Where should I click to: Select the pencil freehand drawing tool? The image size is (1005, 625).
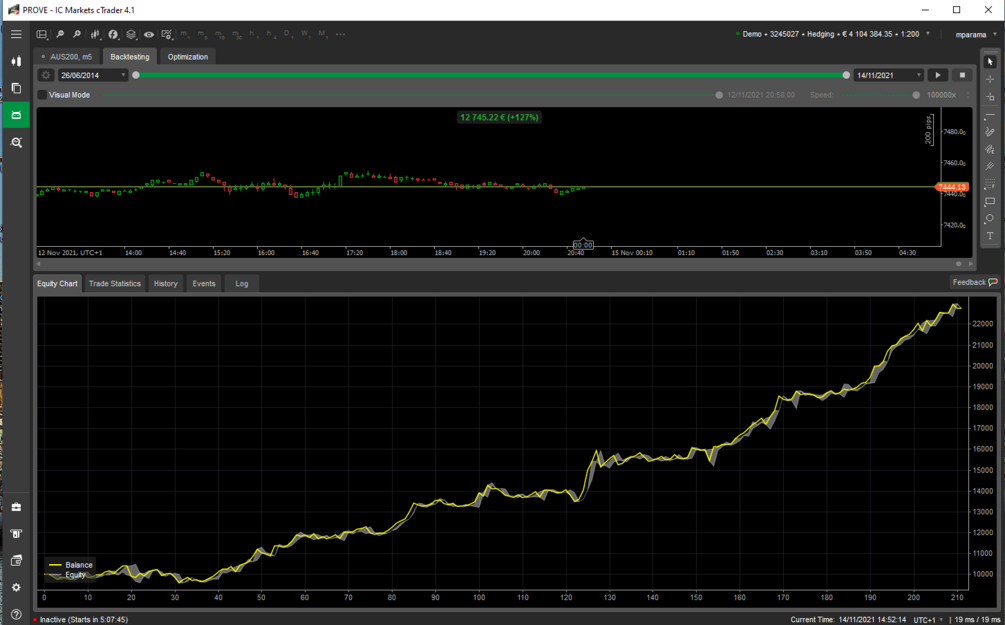point(990,131)
